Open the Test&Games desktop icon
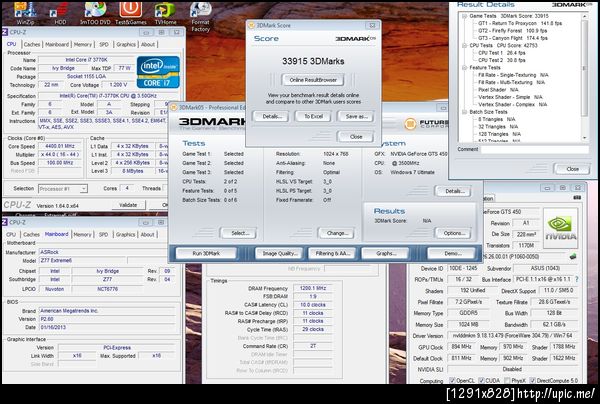600x404 pixels. point(131,11)
